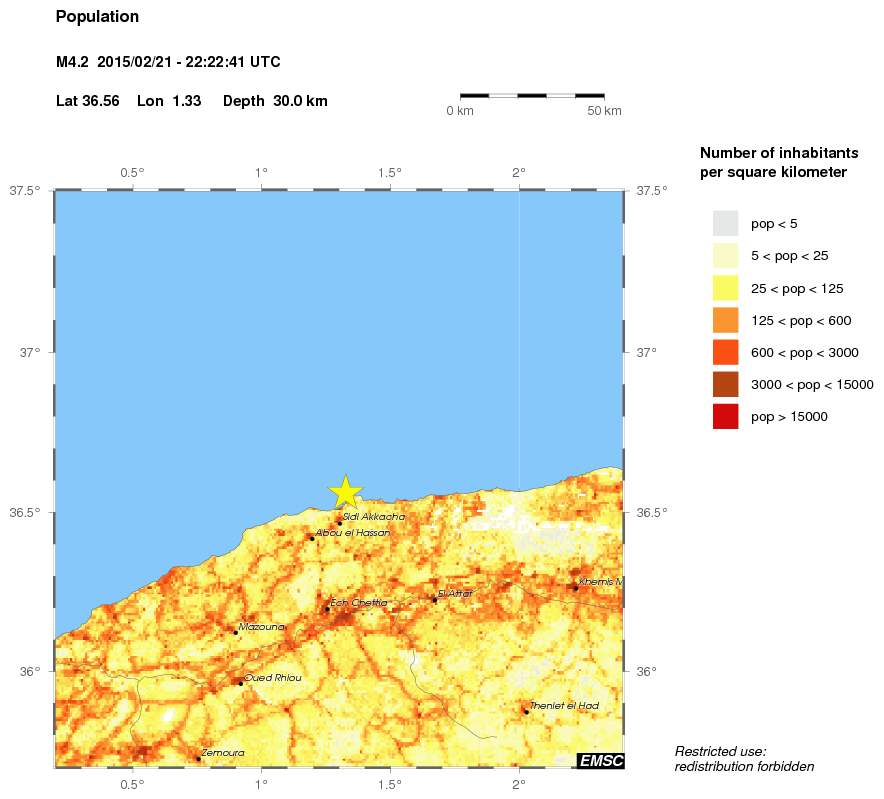Click the Zemoura city marker dot
Screen dimensions: 884x799
198,759
